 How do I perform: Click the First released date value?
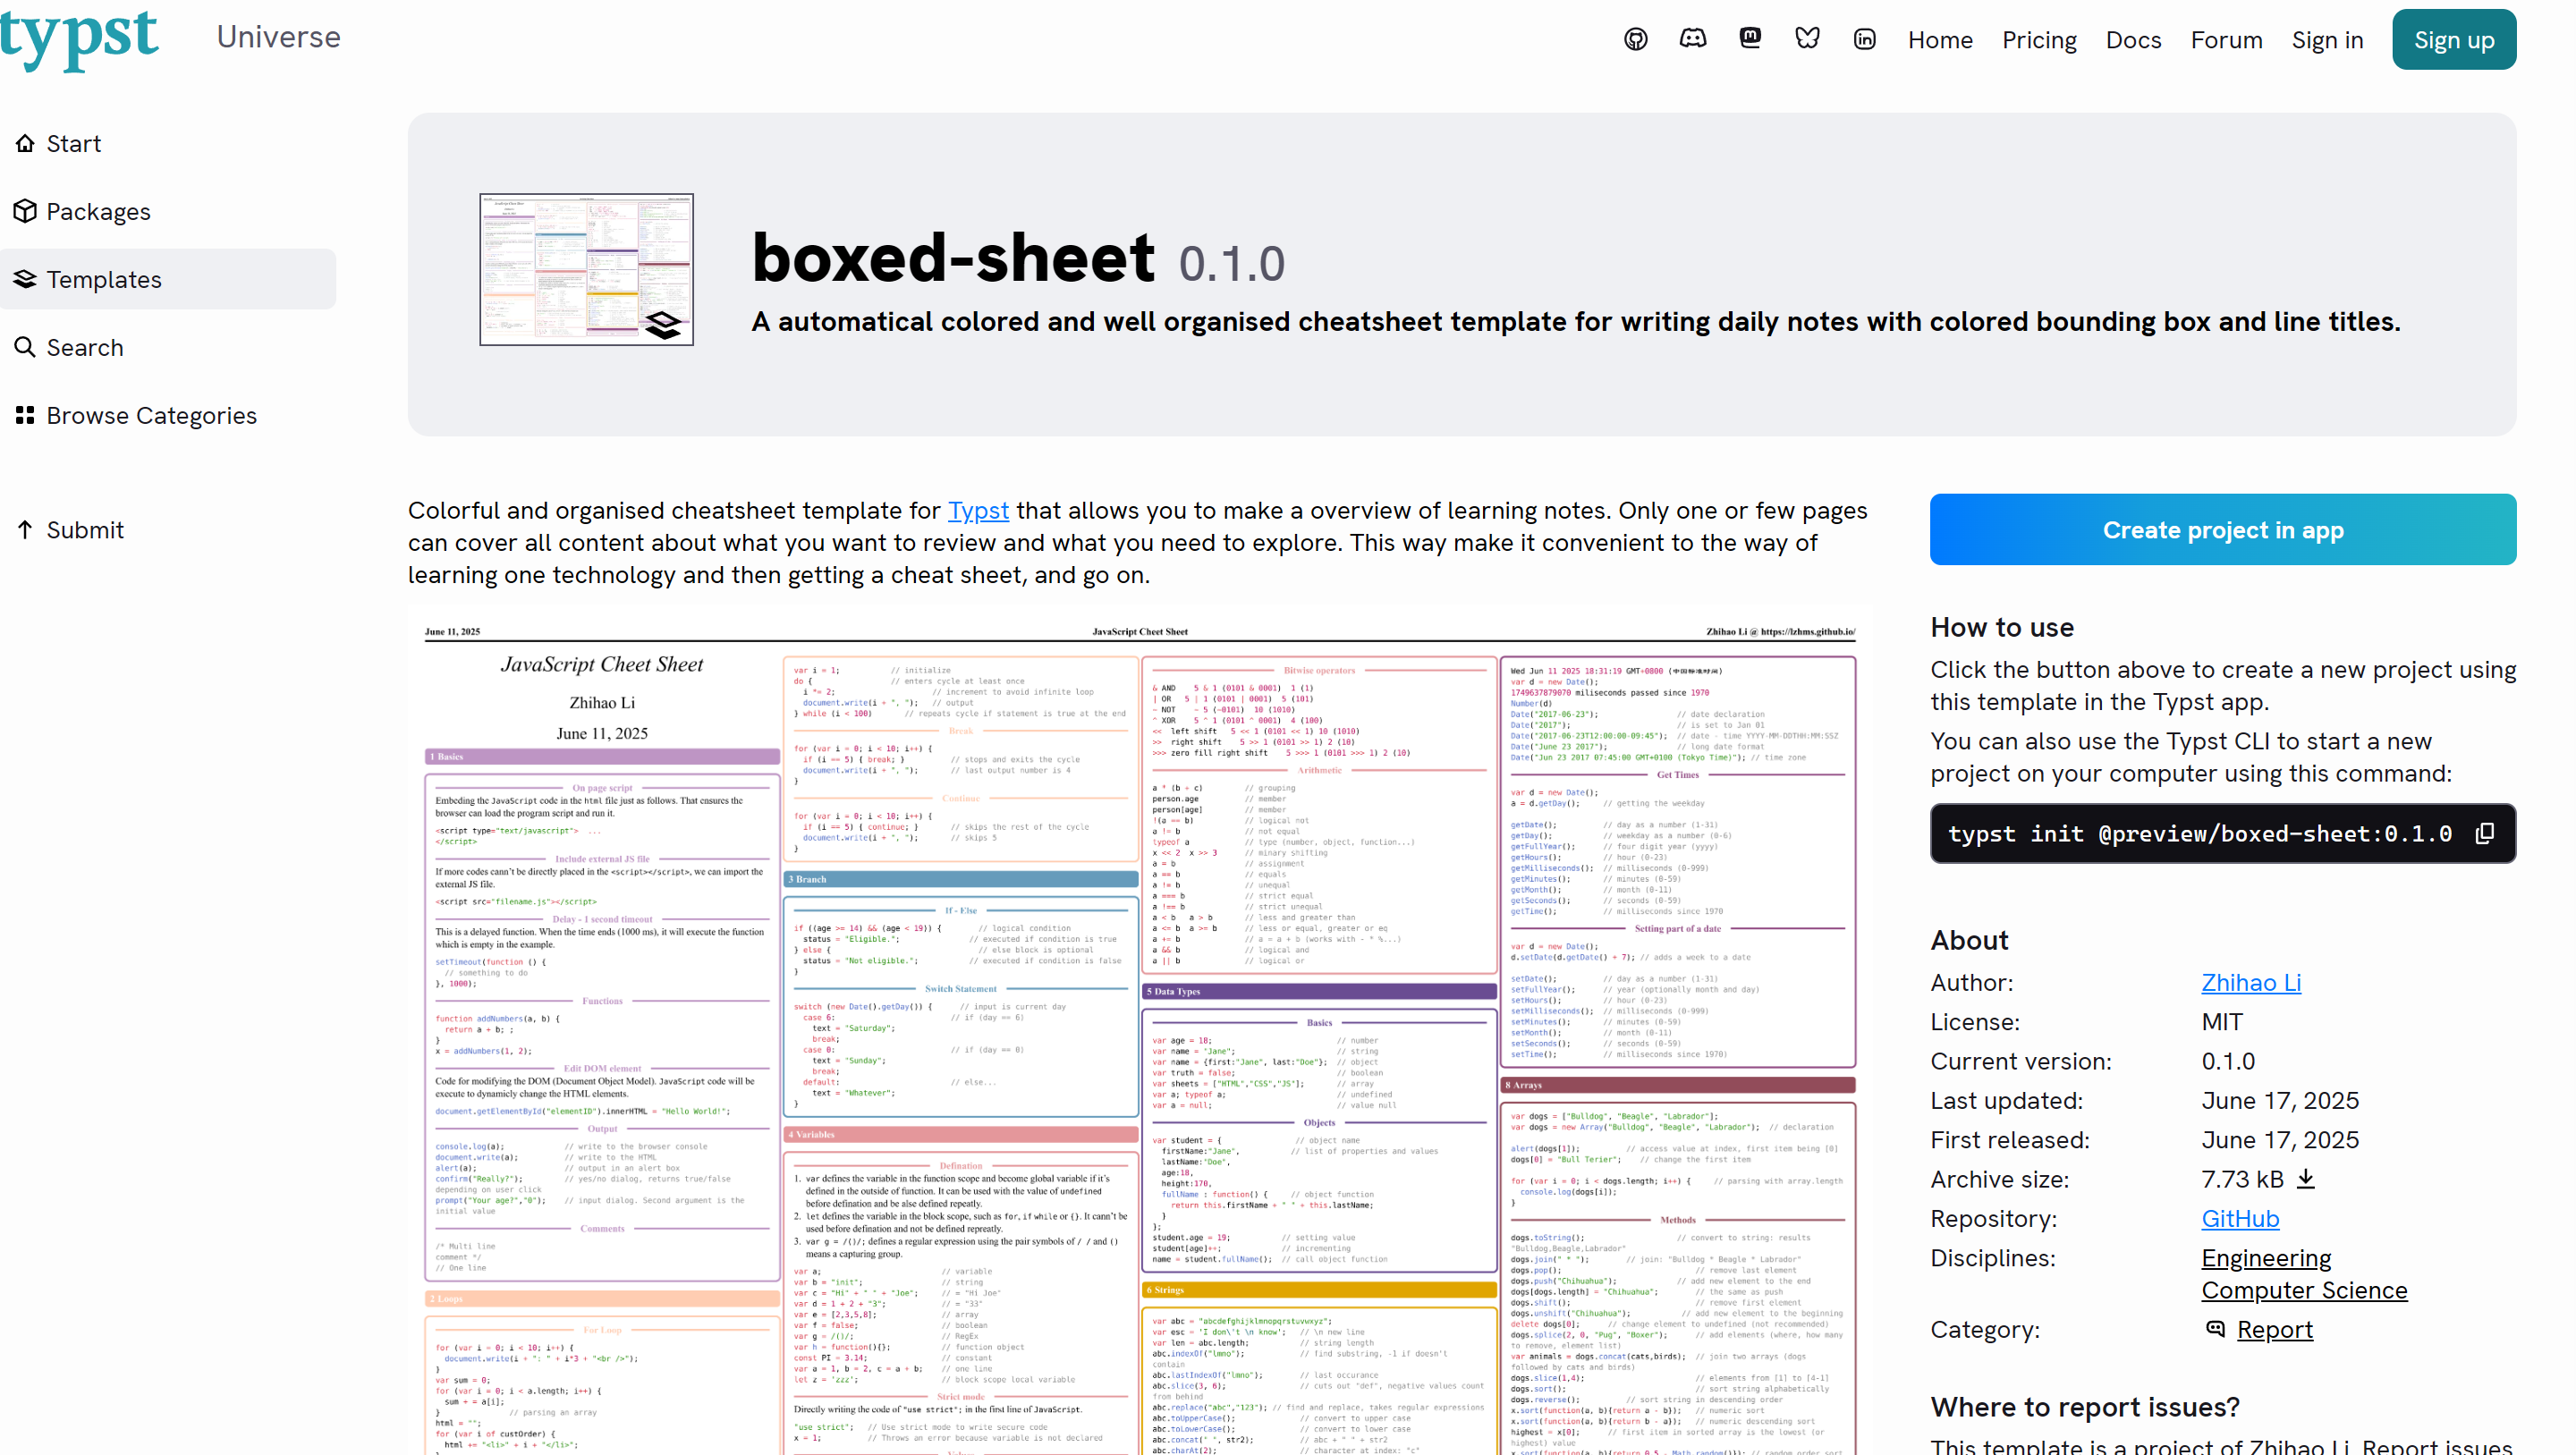click(x=2279, y=1139)
